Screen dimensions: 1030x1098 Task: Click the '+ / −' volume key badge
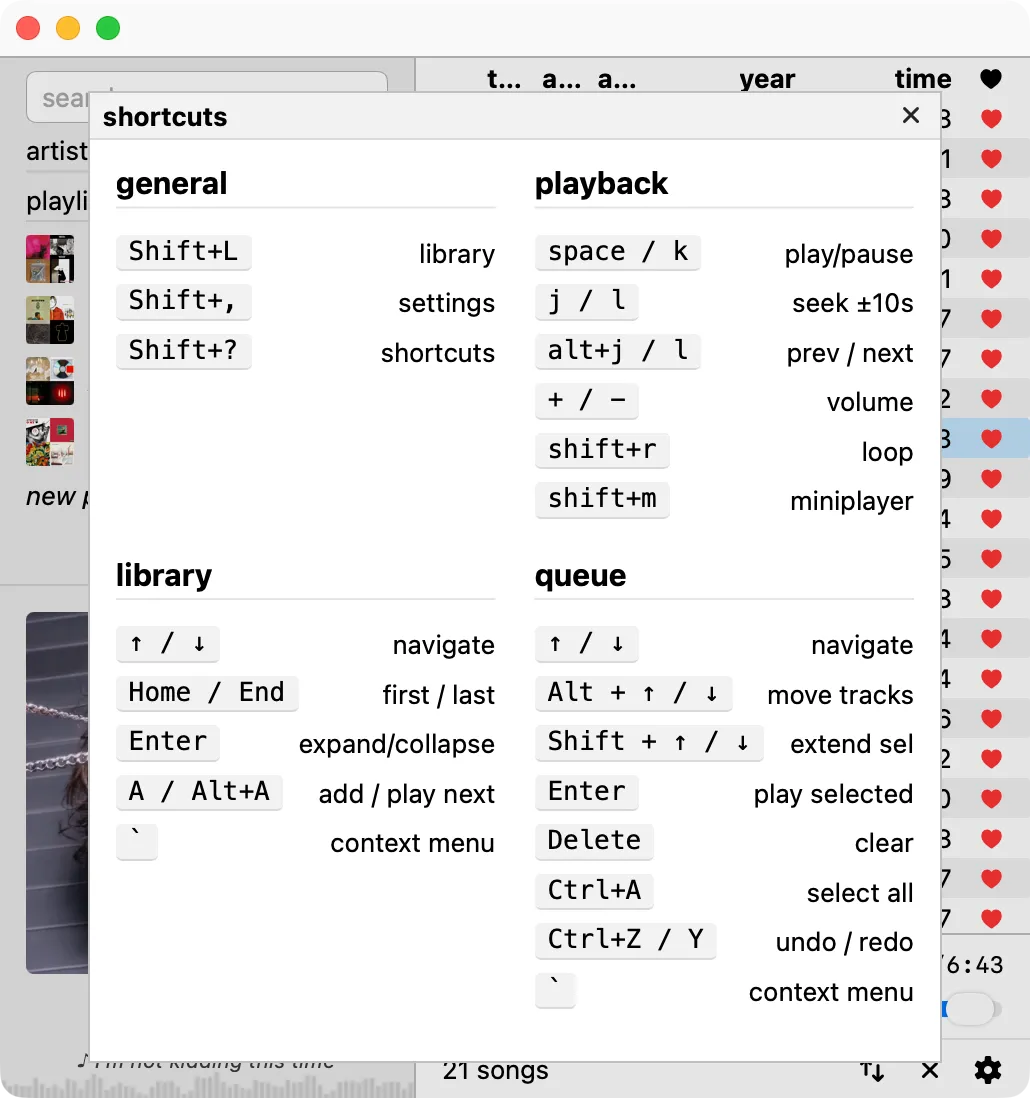[587, 400]
